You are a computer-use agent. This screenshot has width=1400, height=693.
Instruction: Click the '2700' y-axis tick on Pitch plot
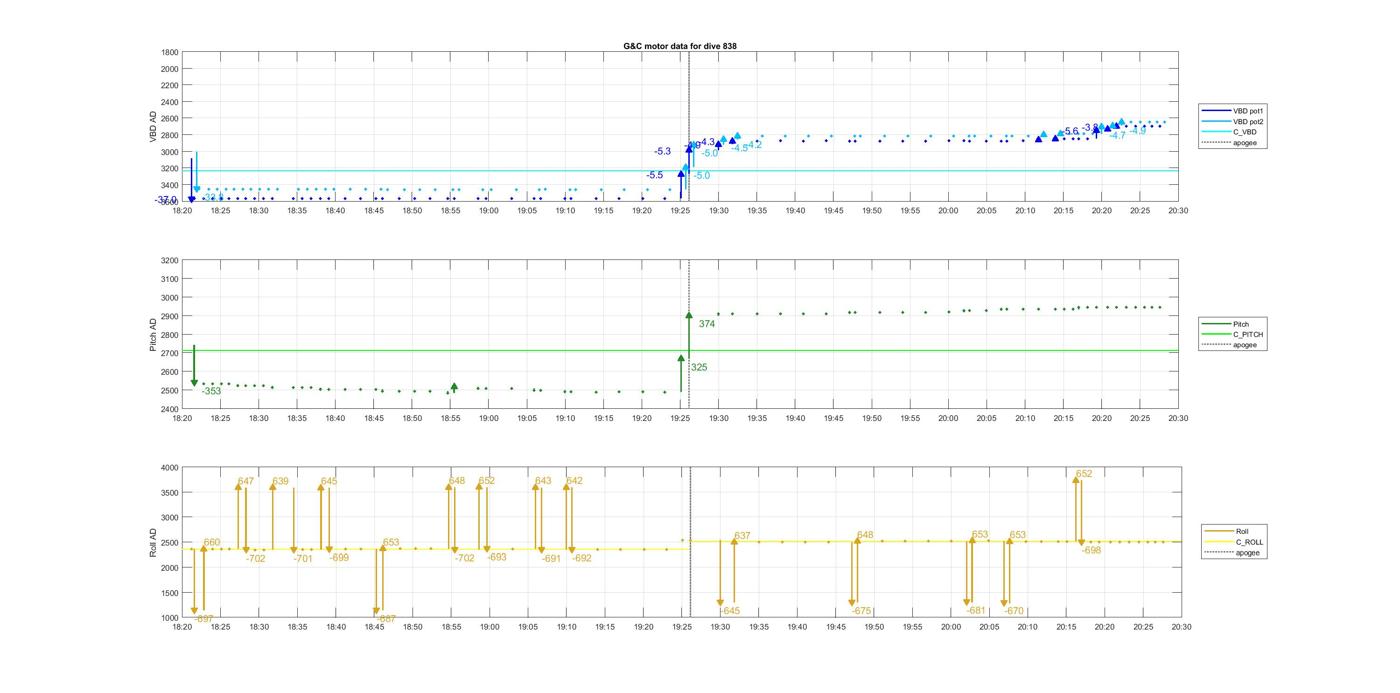170,353
